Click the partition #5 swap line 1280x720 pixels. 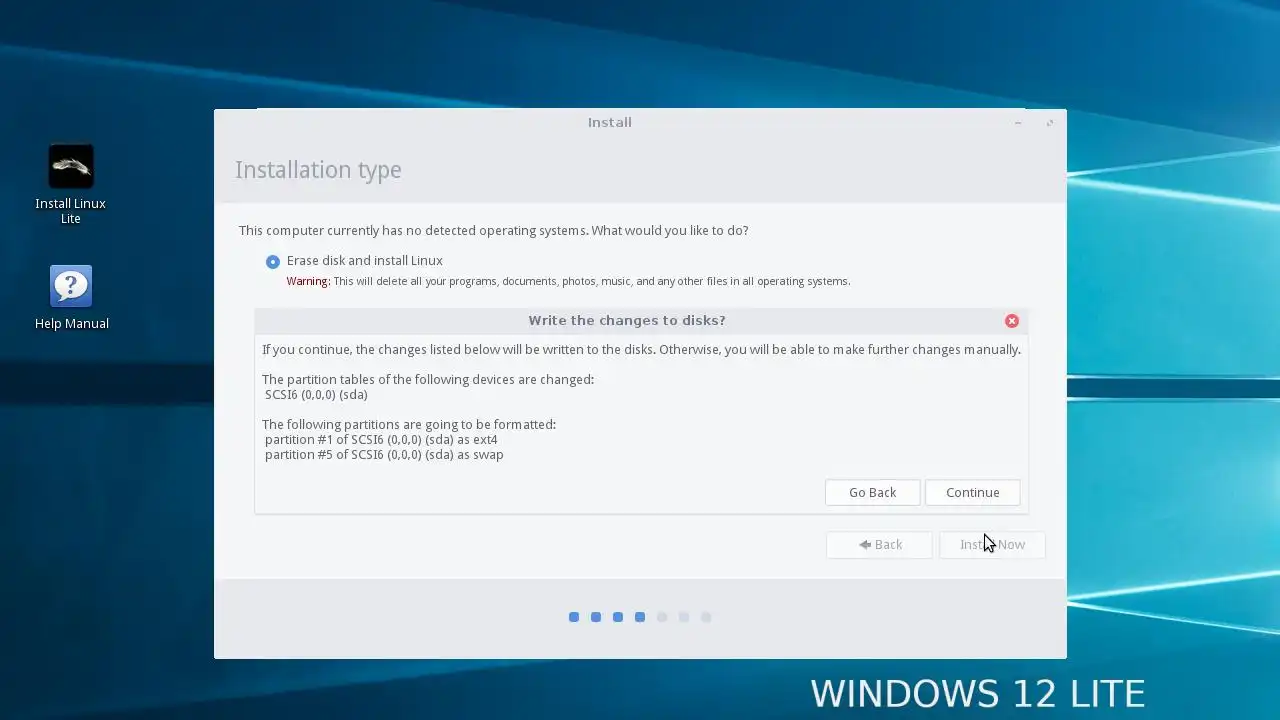coord(384,455)
